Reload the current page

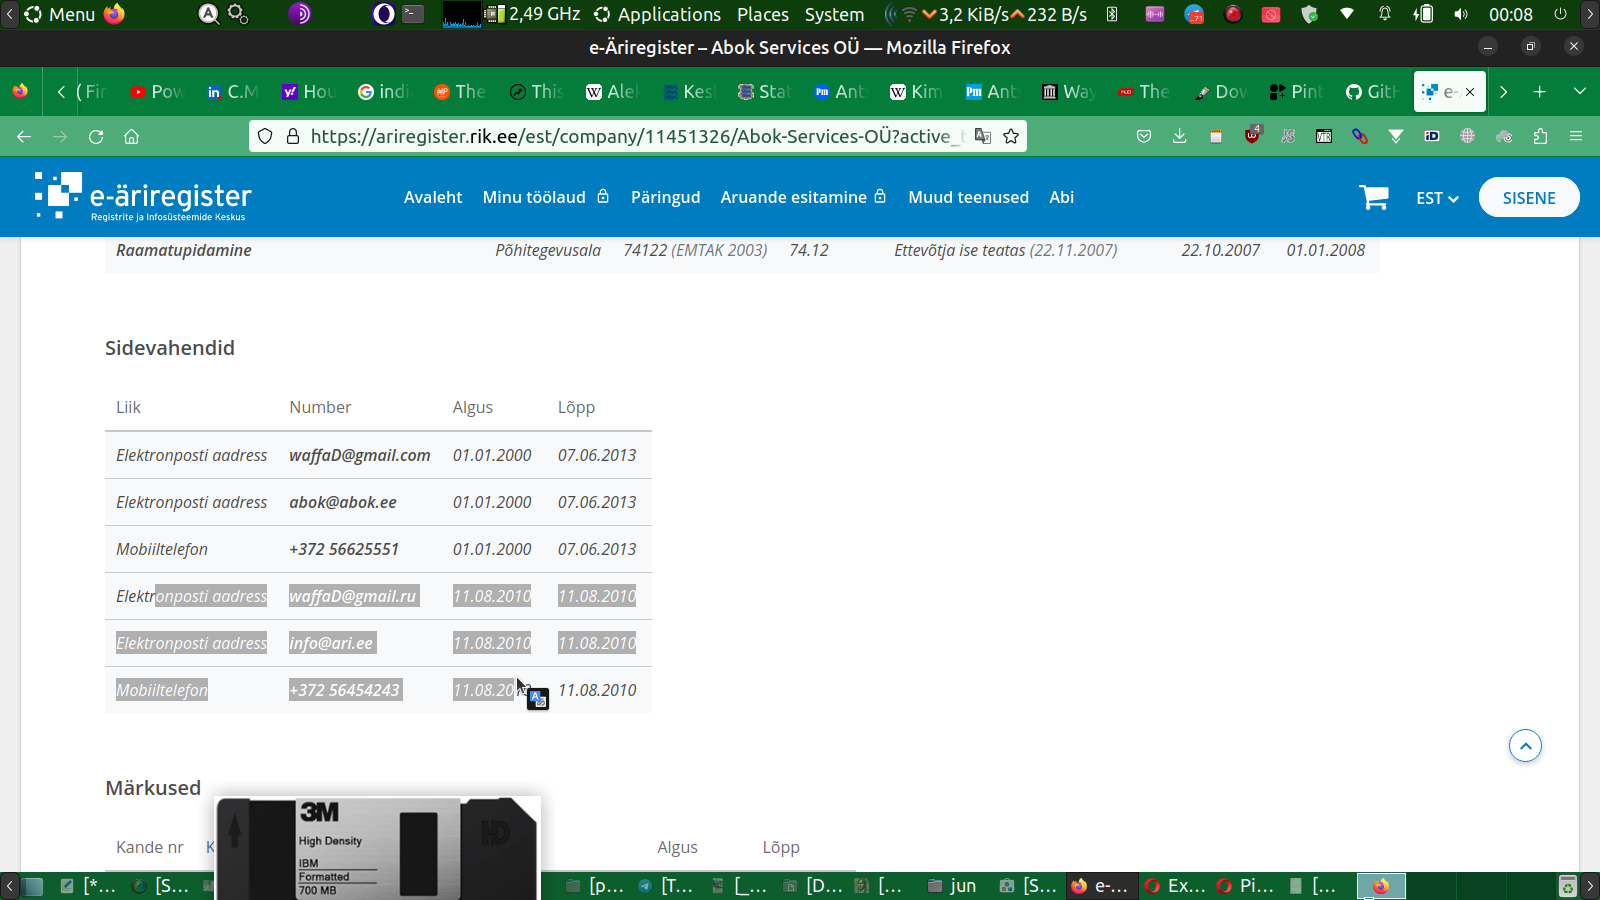[96, 136]
